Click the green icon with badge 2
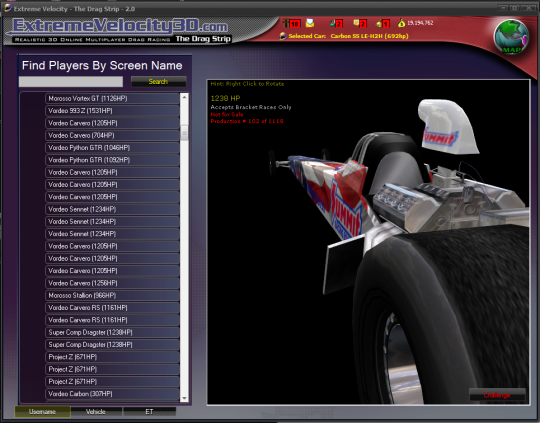This screenshot has width=540, height=423. (336, 23)
